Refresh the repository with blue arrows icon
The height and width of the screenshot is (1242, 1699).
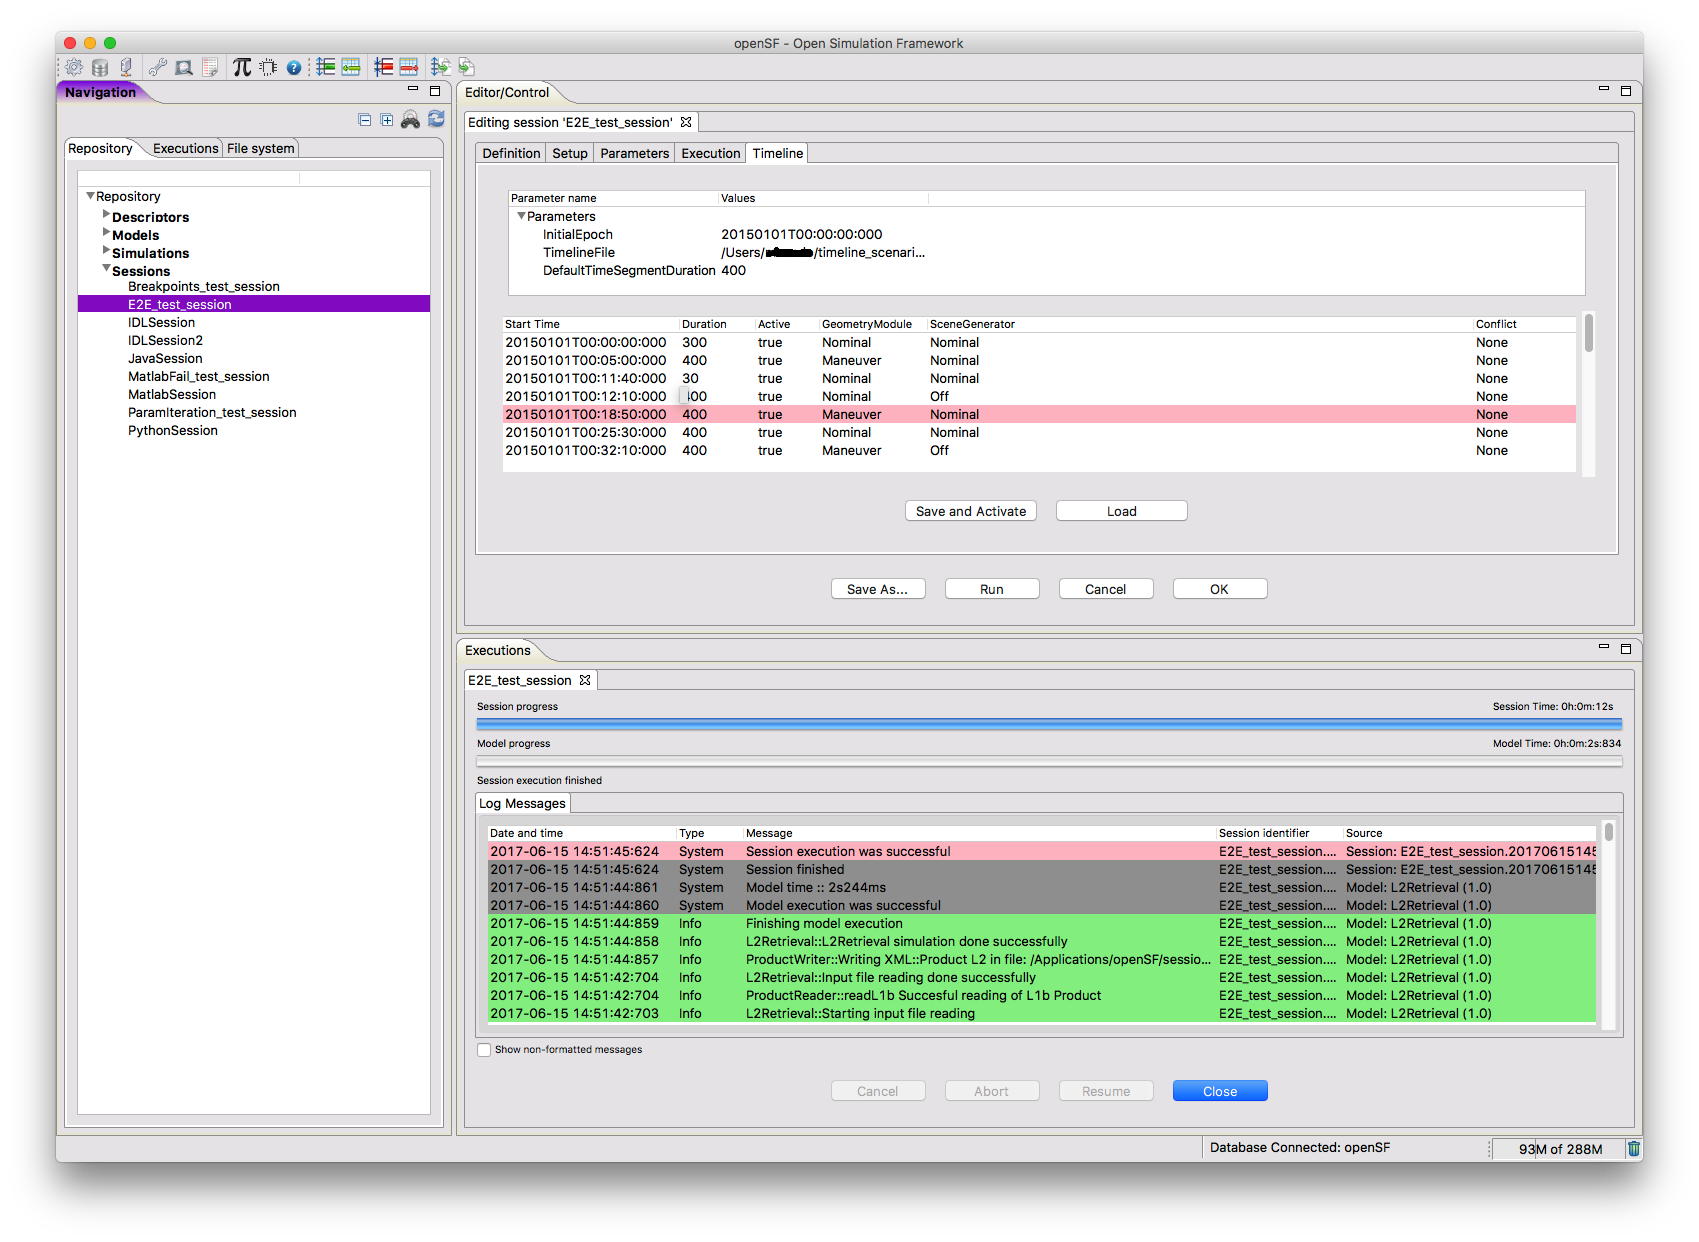pyautogui.click(x=436, y=119)
